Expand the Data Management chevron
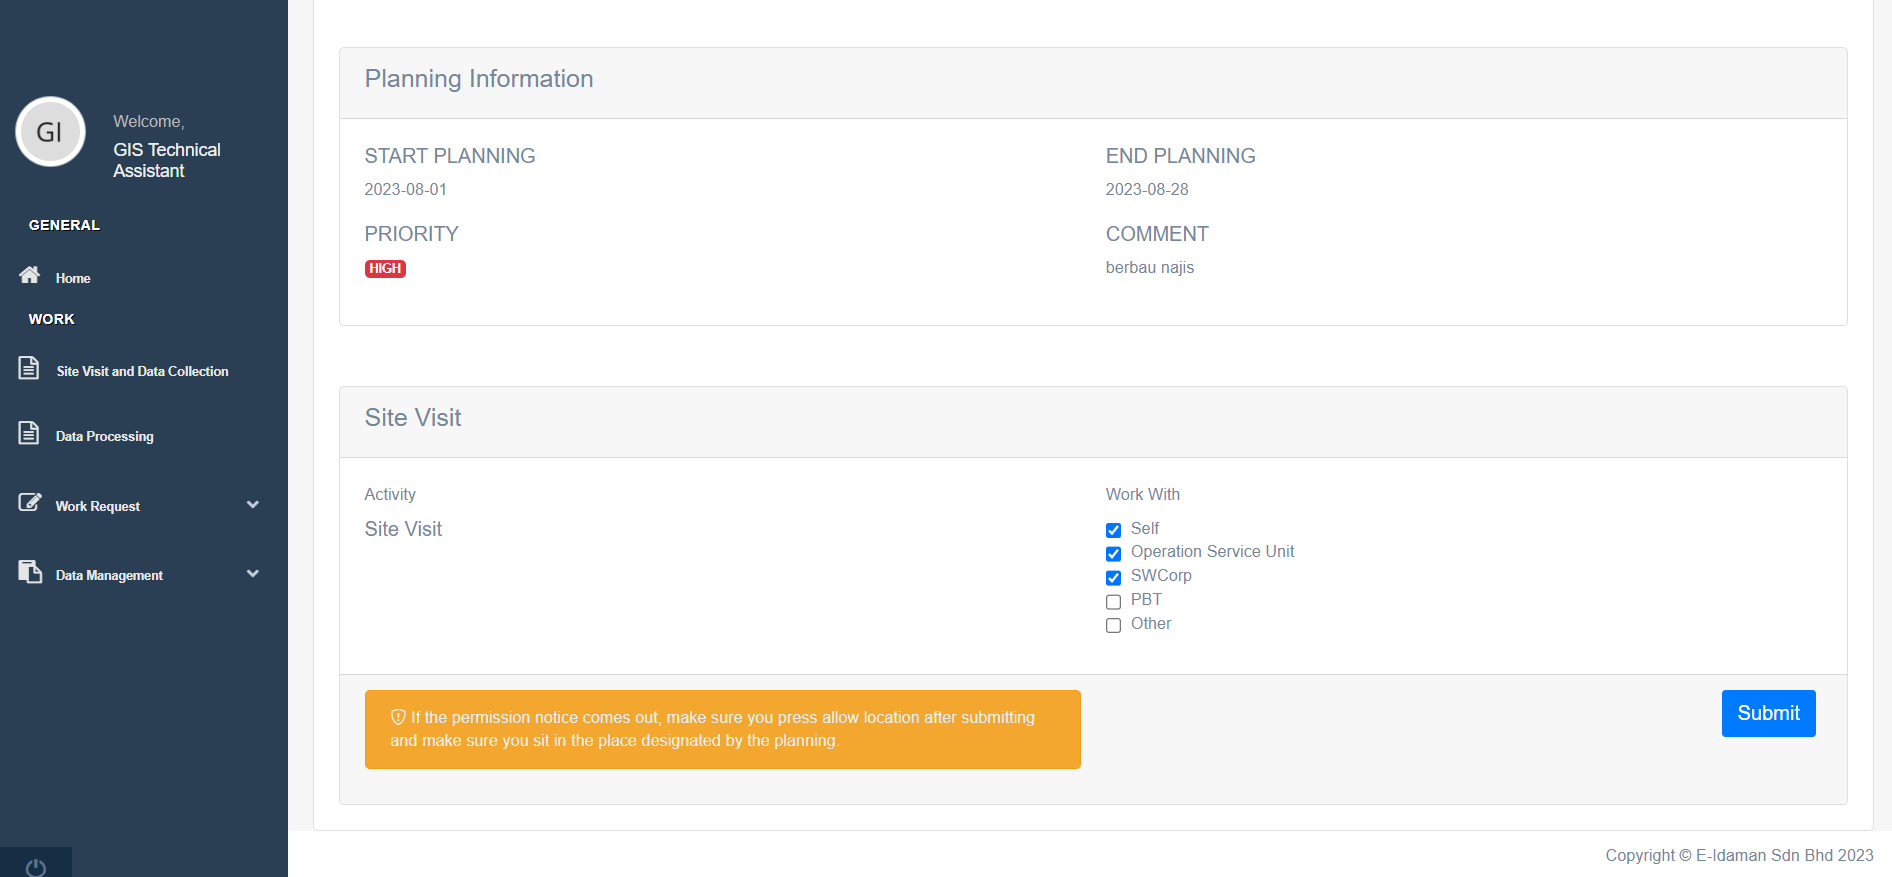The image size is (1892, 877). (x=253, y=574)
